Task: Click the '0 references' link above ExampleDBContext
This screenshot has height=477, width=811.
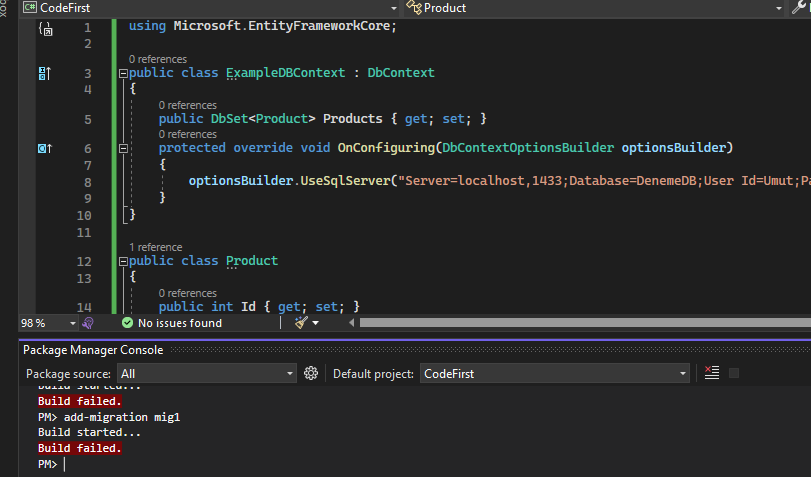Action: [x=158, y=59]
